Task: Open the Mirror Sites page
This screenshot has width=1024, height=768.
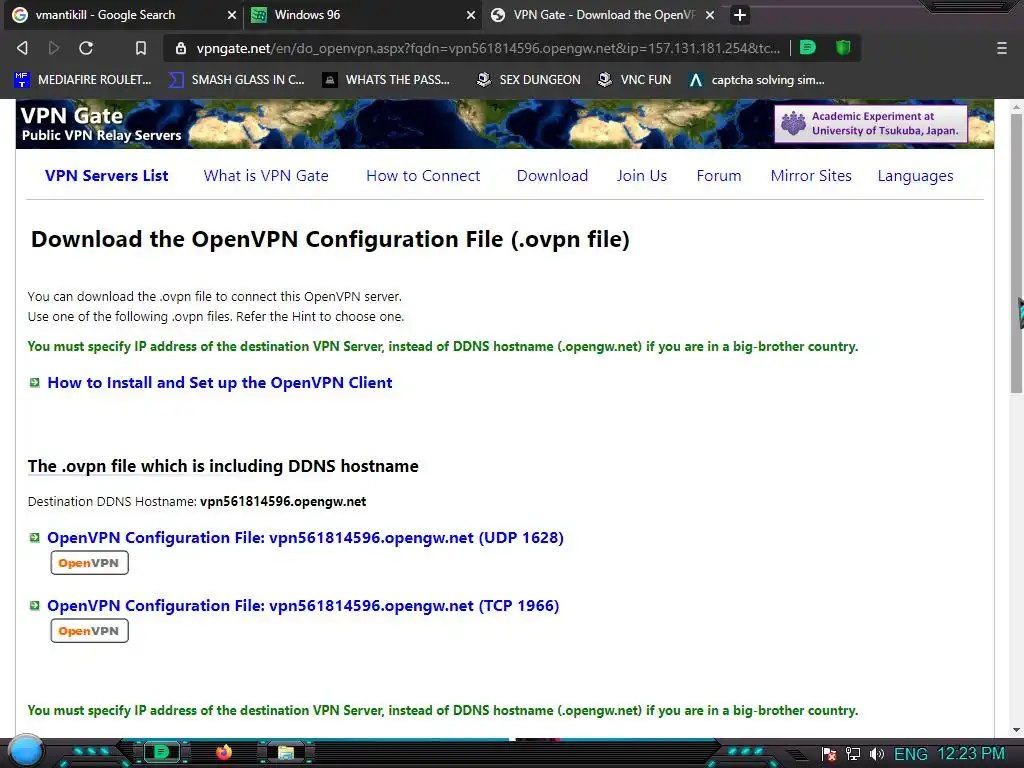Action: [811, 176]
